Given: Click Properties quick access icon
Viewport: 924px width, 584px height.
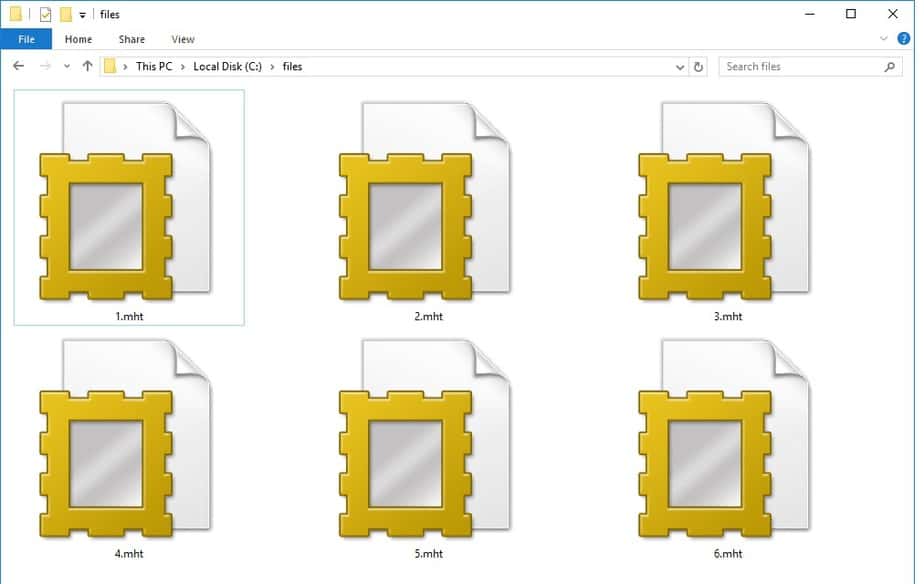Looking at the screenshot, I should [45, 14].
